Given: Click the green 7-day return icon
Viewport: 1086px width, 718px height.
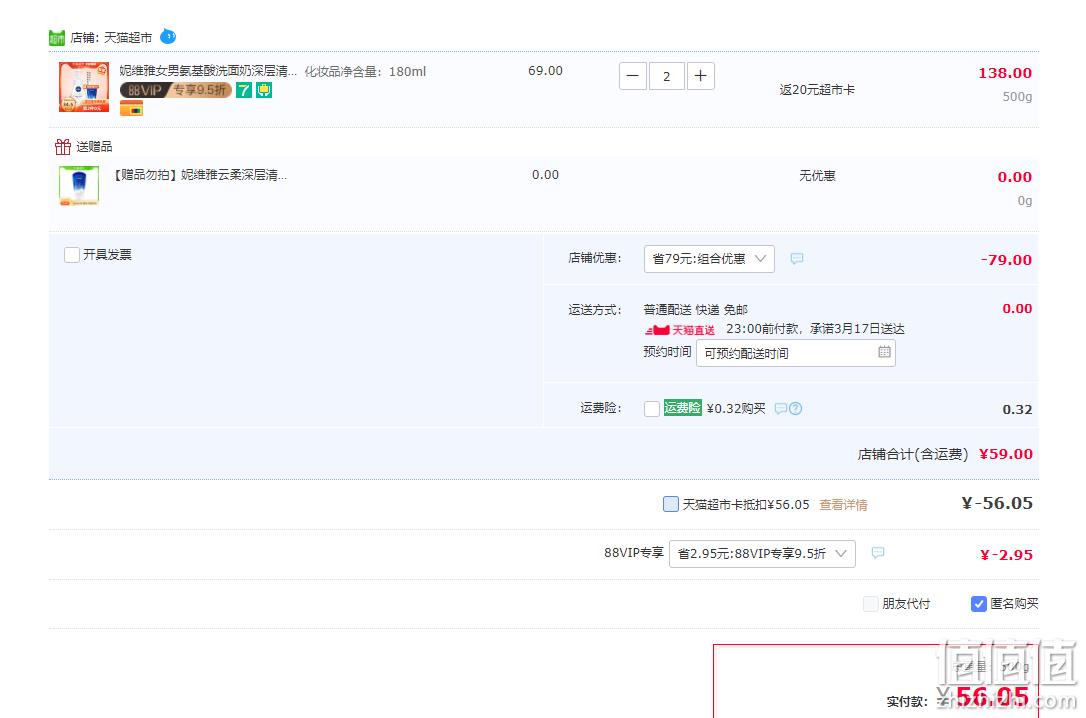Looking at the screenshot, I should pos(244,90).
